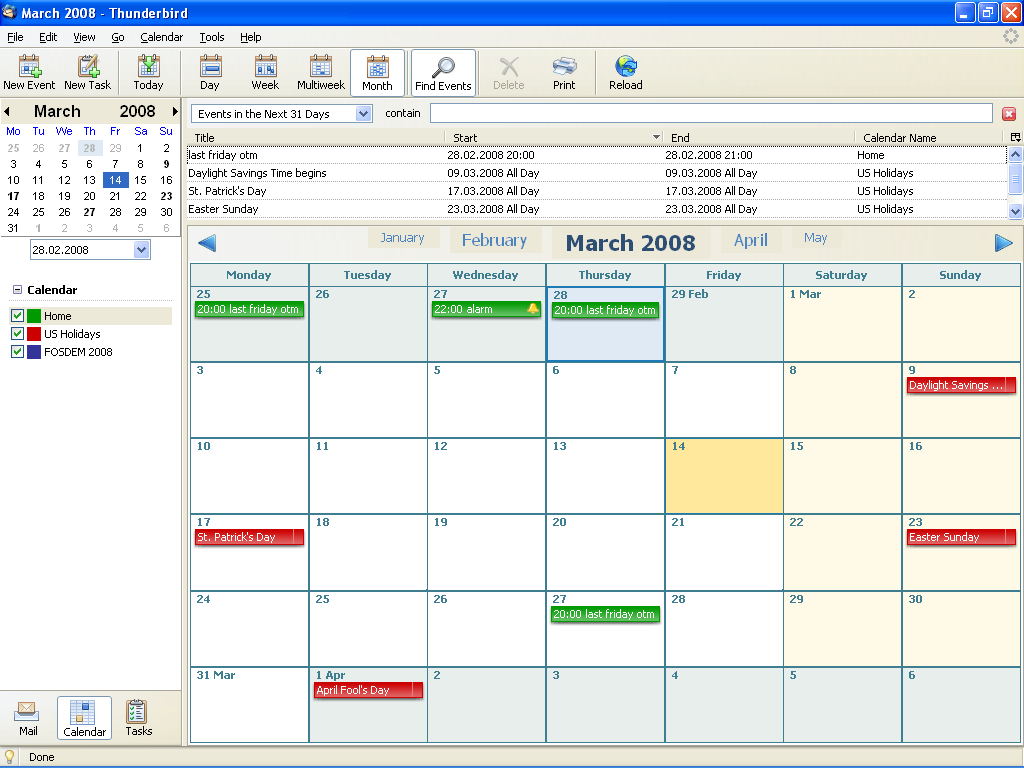The image size is (1024, 768).
Task: Select the February month tab
Action: (x=494, y=240)
